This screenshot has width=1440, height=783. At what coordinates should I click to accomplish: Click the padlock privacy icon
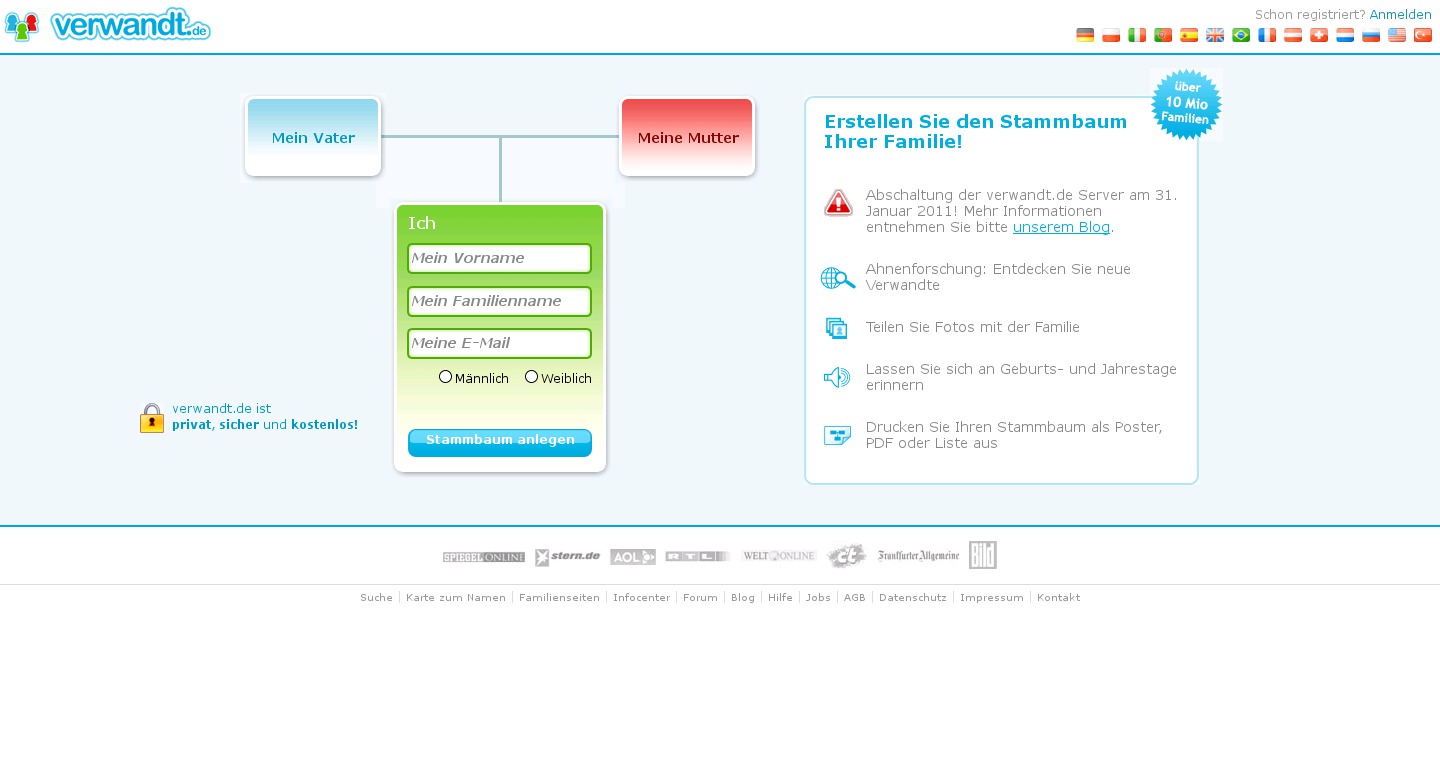tap(152, 418)
